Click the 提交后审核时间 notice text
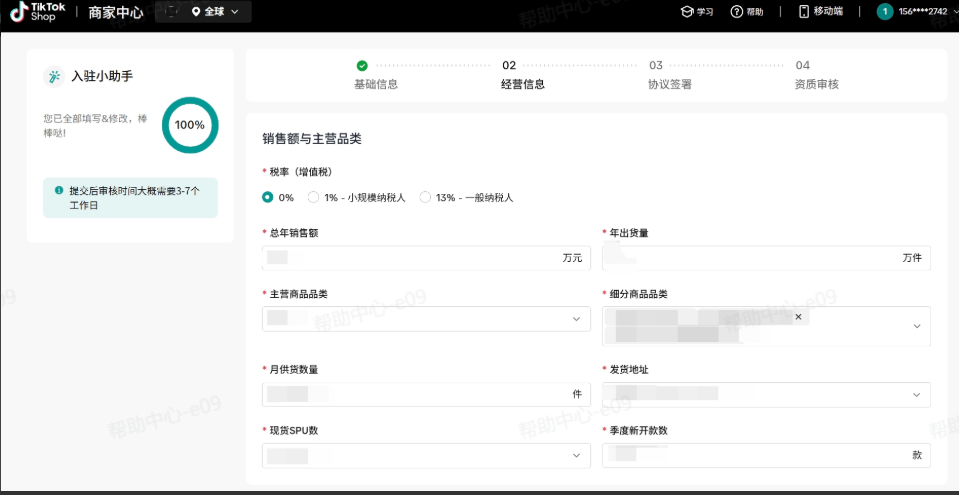The image size is (959, 495). tap(135, 198)
